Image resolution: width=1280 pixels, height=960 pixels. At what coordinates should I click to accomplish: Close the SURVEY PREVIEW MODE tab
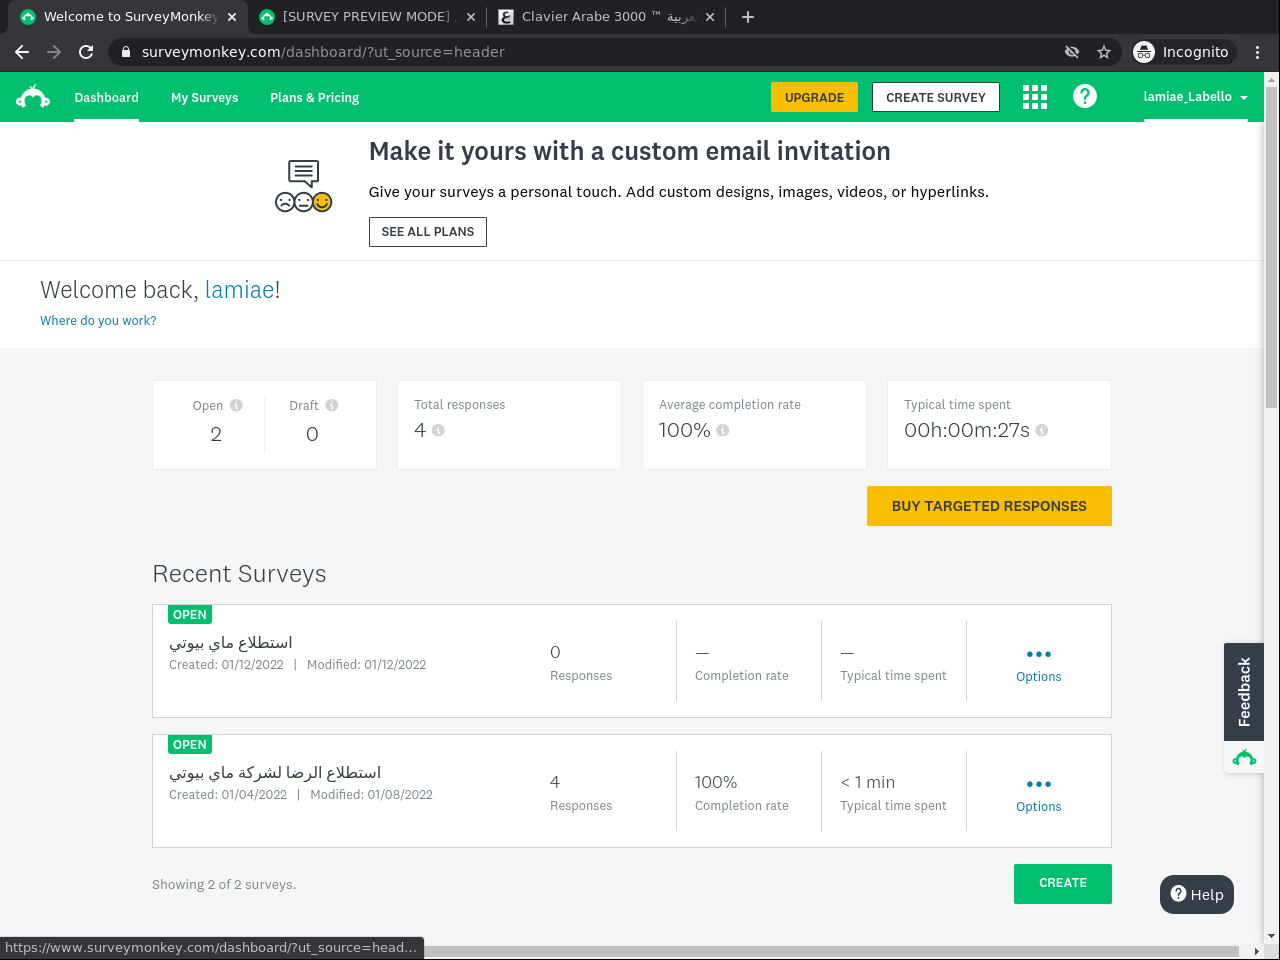471,17
